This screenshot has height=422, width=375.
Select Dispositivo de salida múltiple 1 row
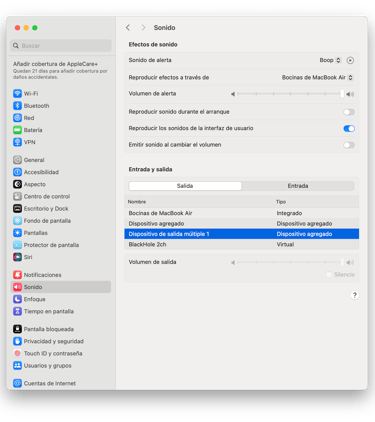242,234
